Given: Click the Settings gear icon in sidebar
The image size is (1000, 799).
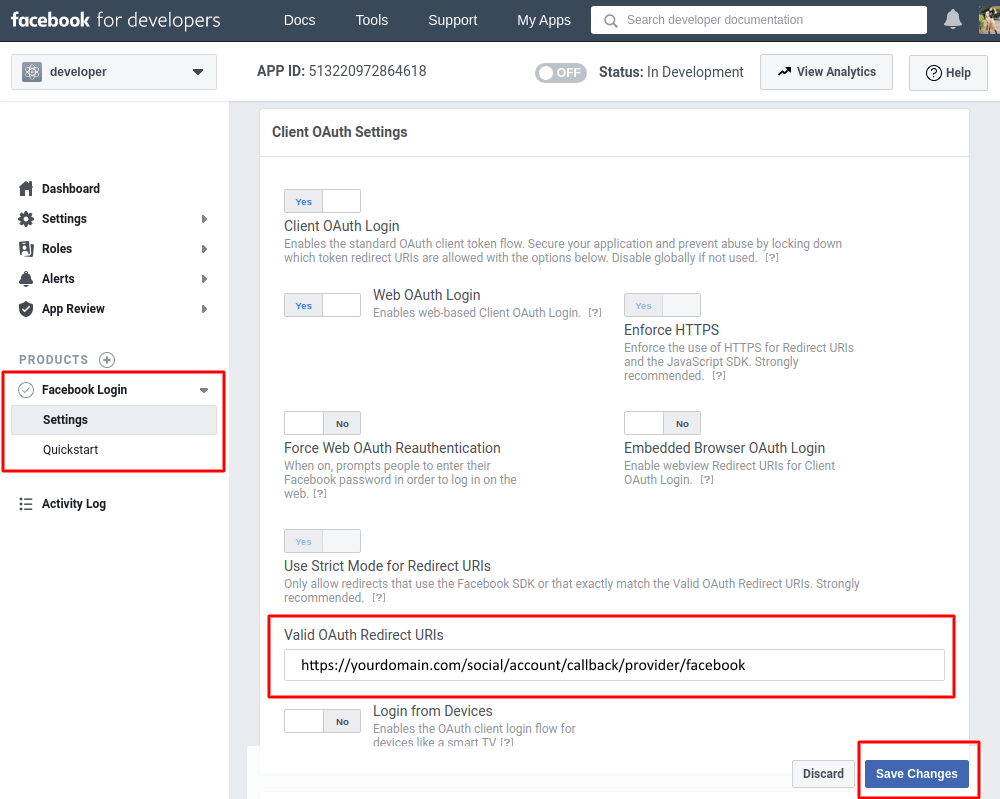Looking at the screenshot, I should pyautogui.click(x=26, y=219).
